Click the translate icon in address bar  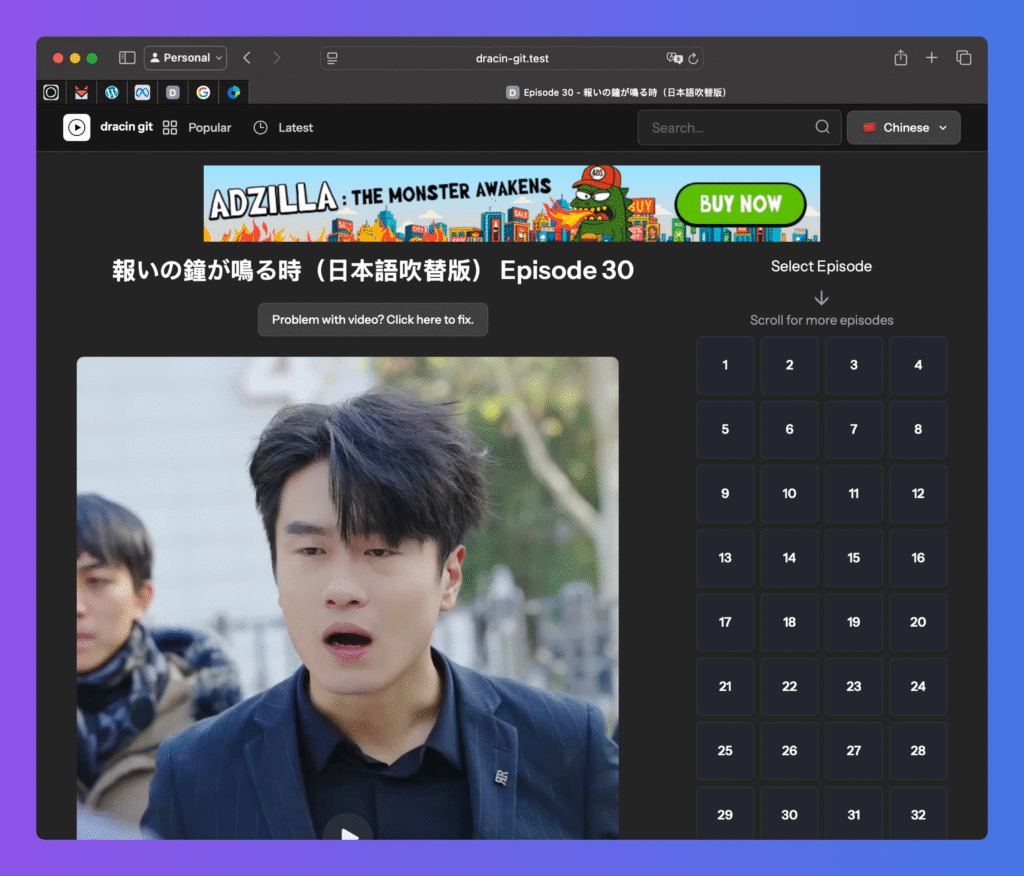point(674,58)
